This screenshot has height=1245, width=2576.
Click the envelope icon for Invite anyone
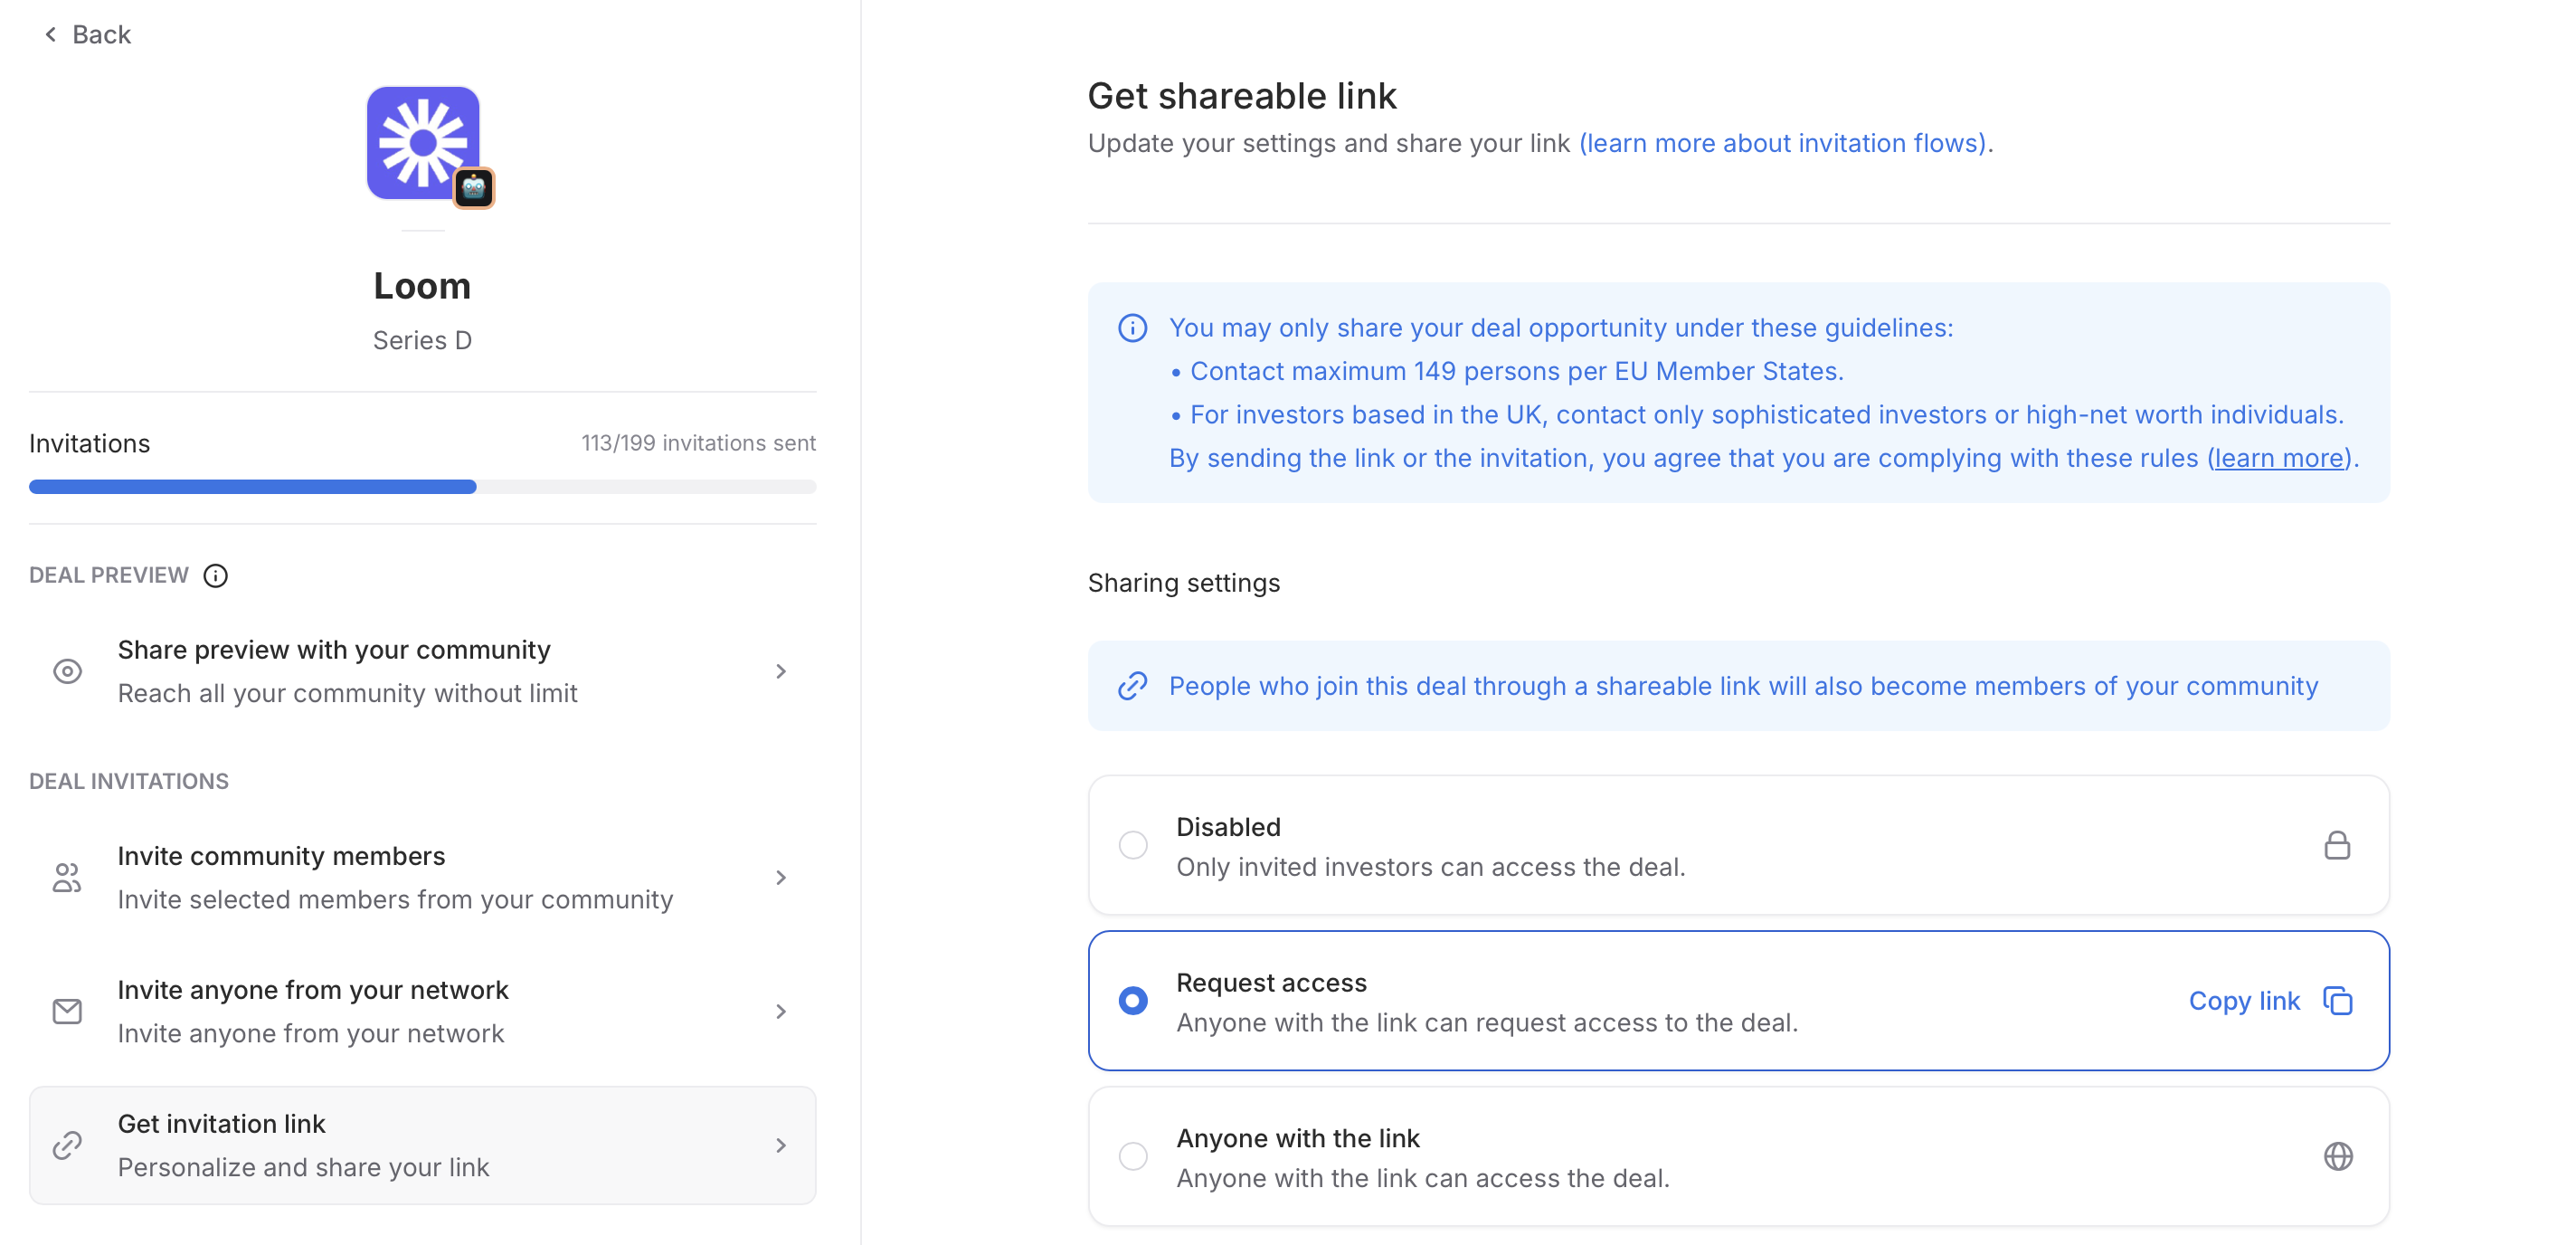(x=67, y=1011)
